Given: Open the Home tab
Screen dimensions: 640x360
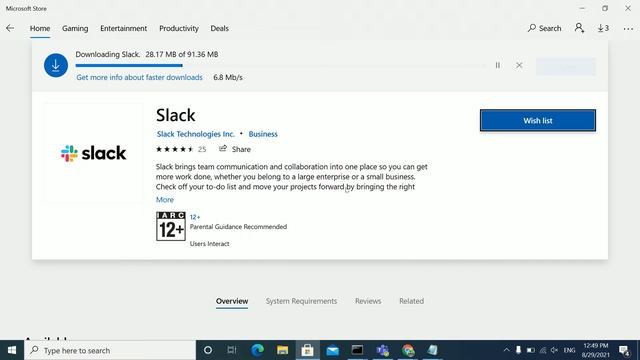Looking at the screenshot, I should [40, 28].
